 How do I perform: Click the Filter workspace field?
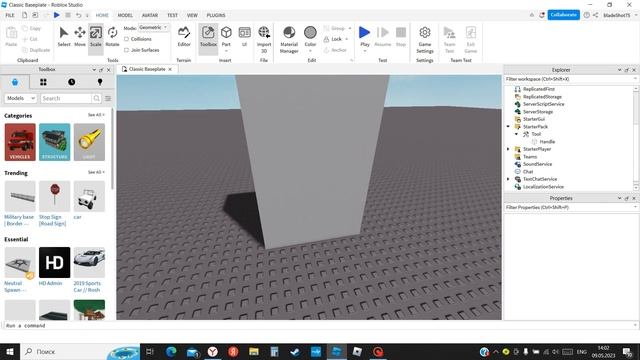[570, 79]
